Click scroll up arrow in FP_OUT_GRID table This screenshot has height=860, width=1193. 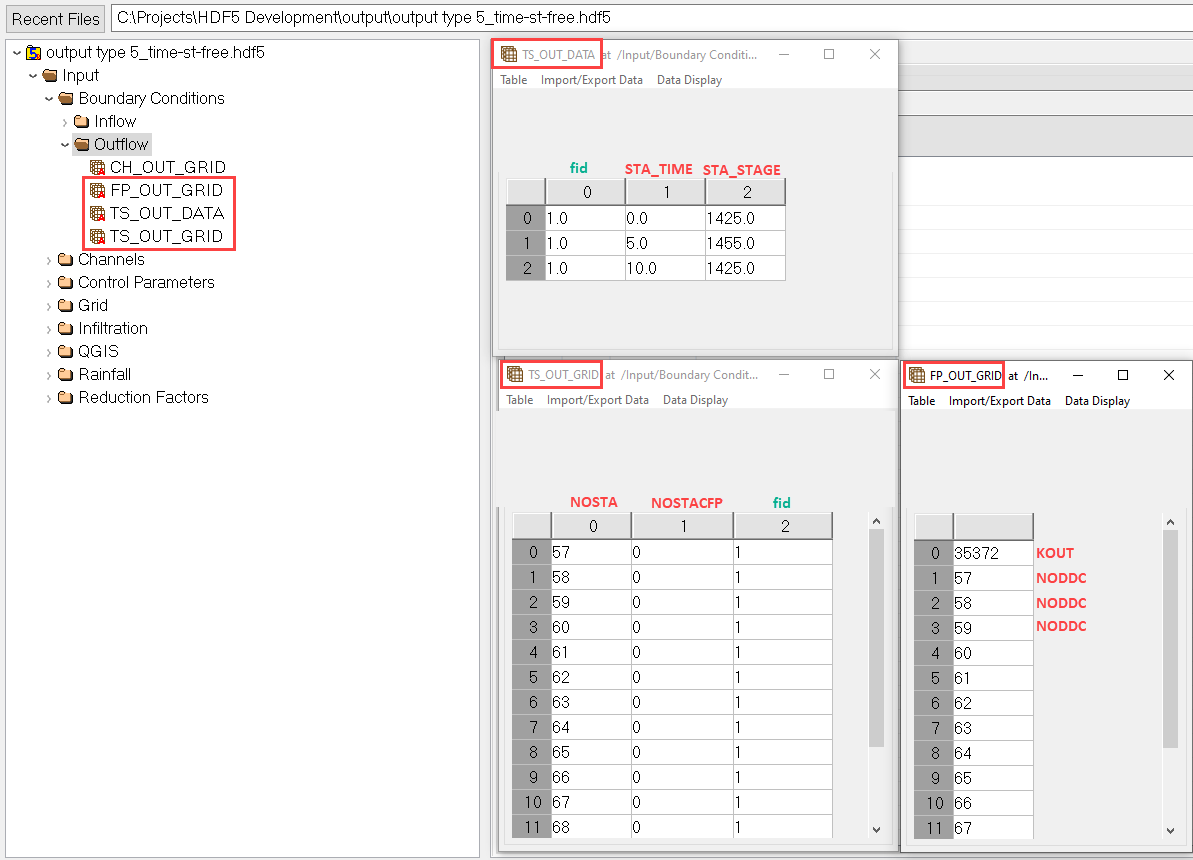pyautogui.click(x=1170, y=522)
